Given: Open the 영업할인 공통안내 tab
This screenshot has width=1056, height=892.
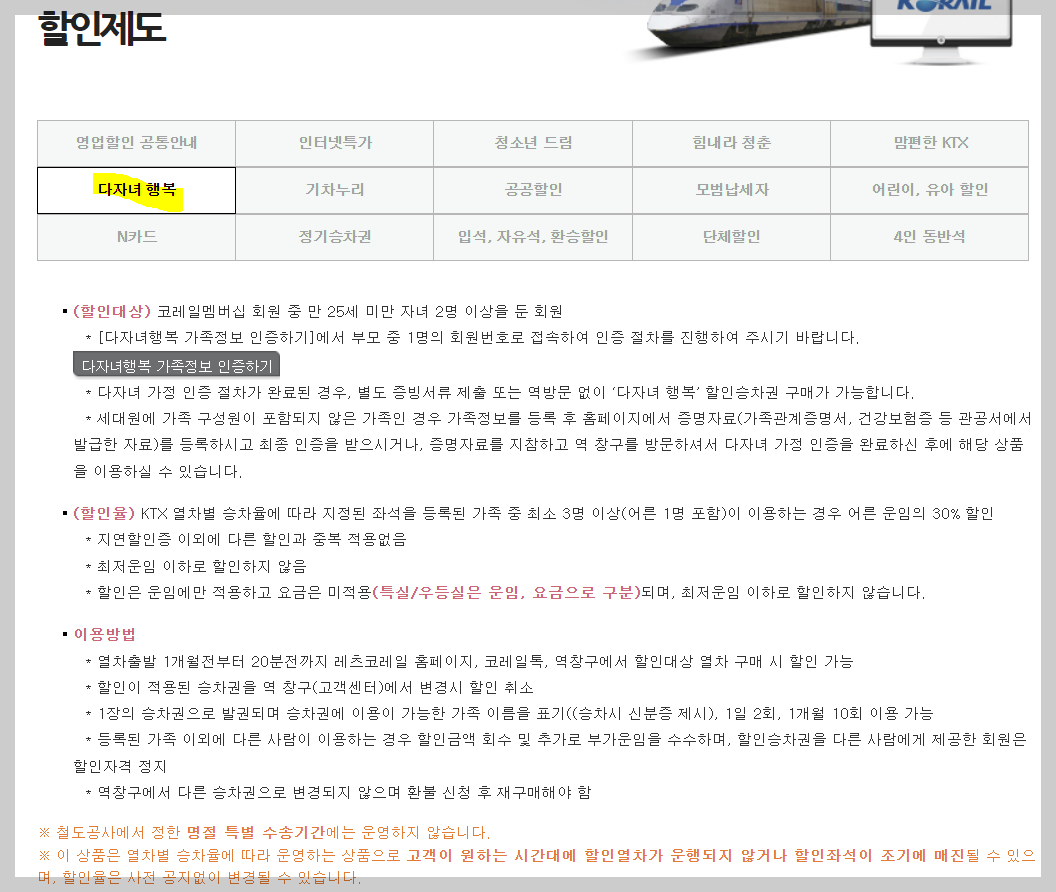Looking at the screenshot, I should pos(136,144).
